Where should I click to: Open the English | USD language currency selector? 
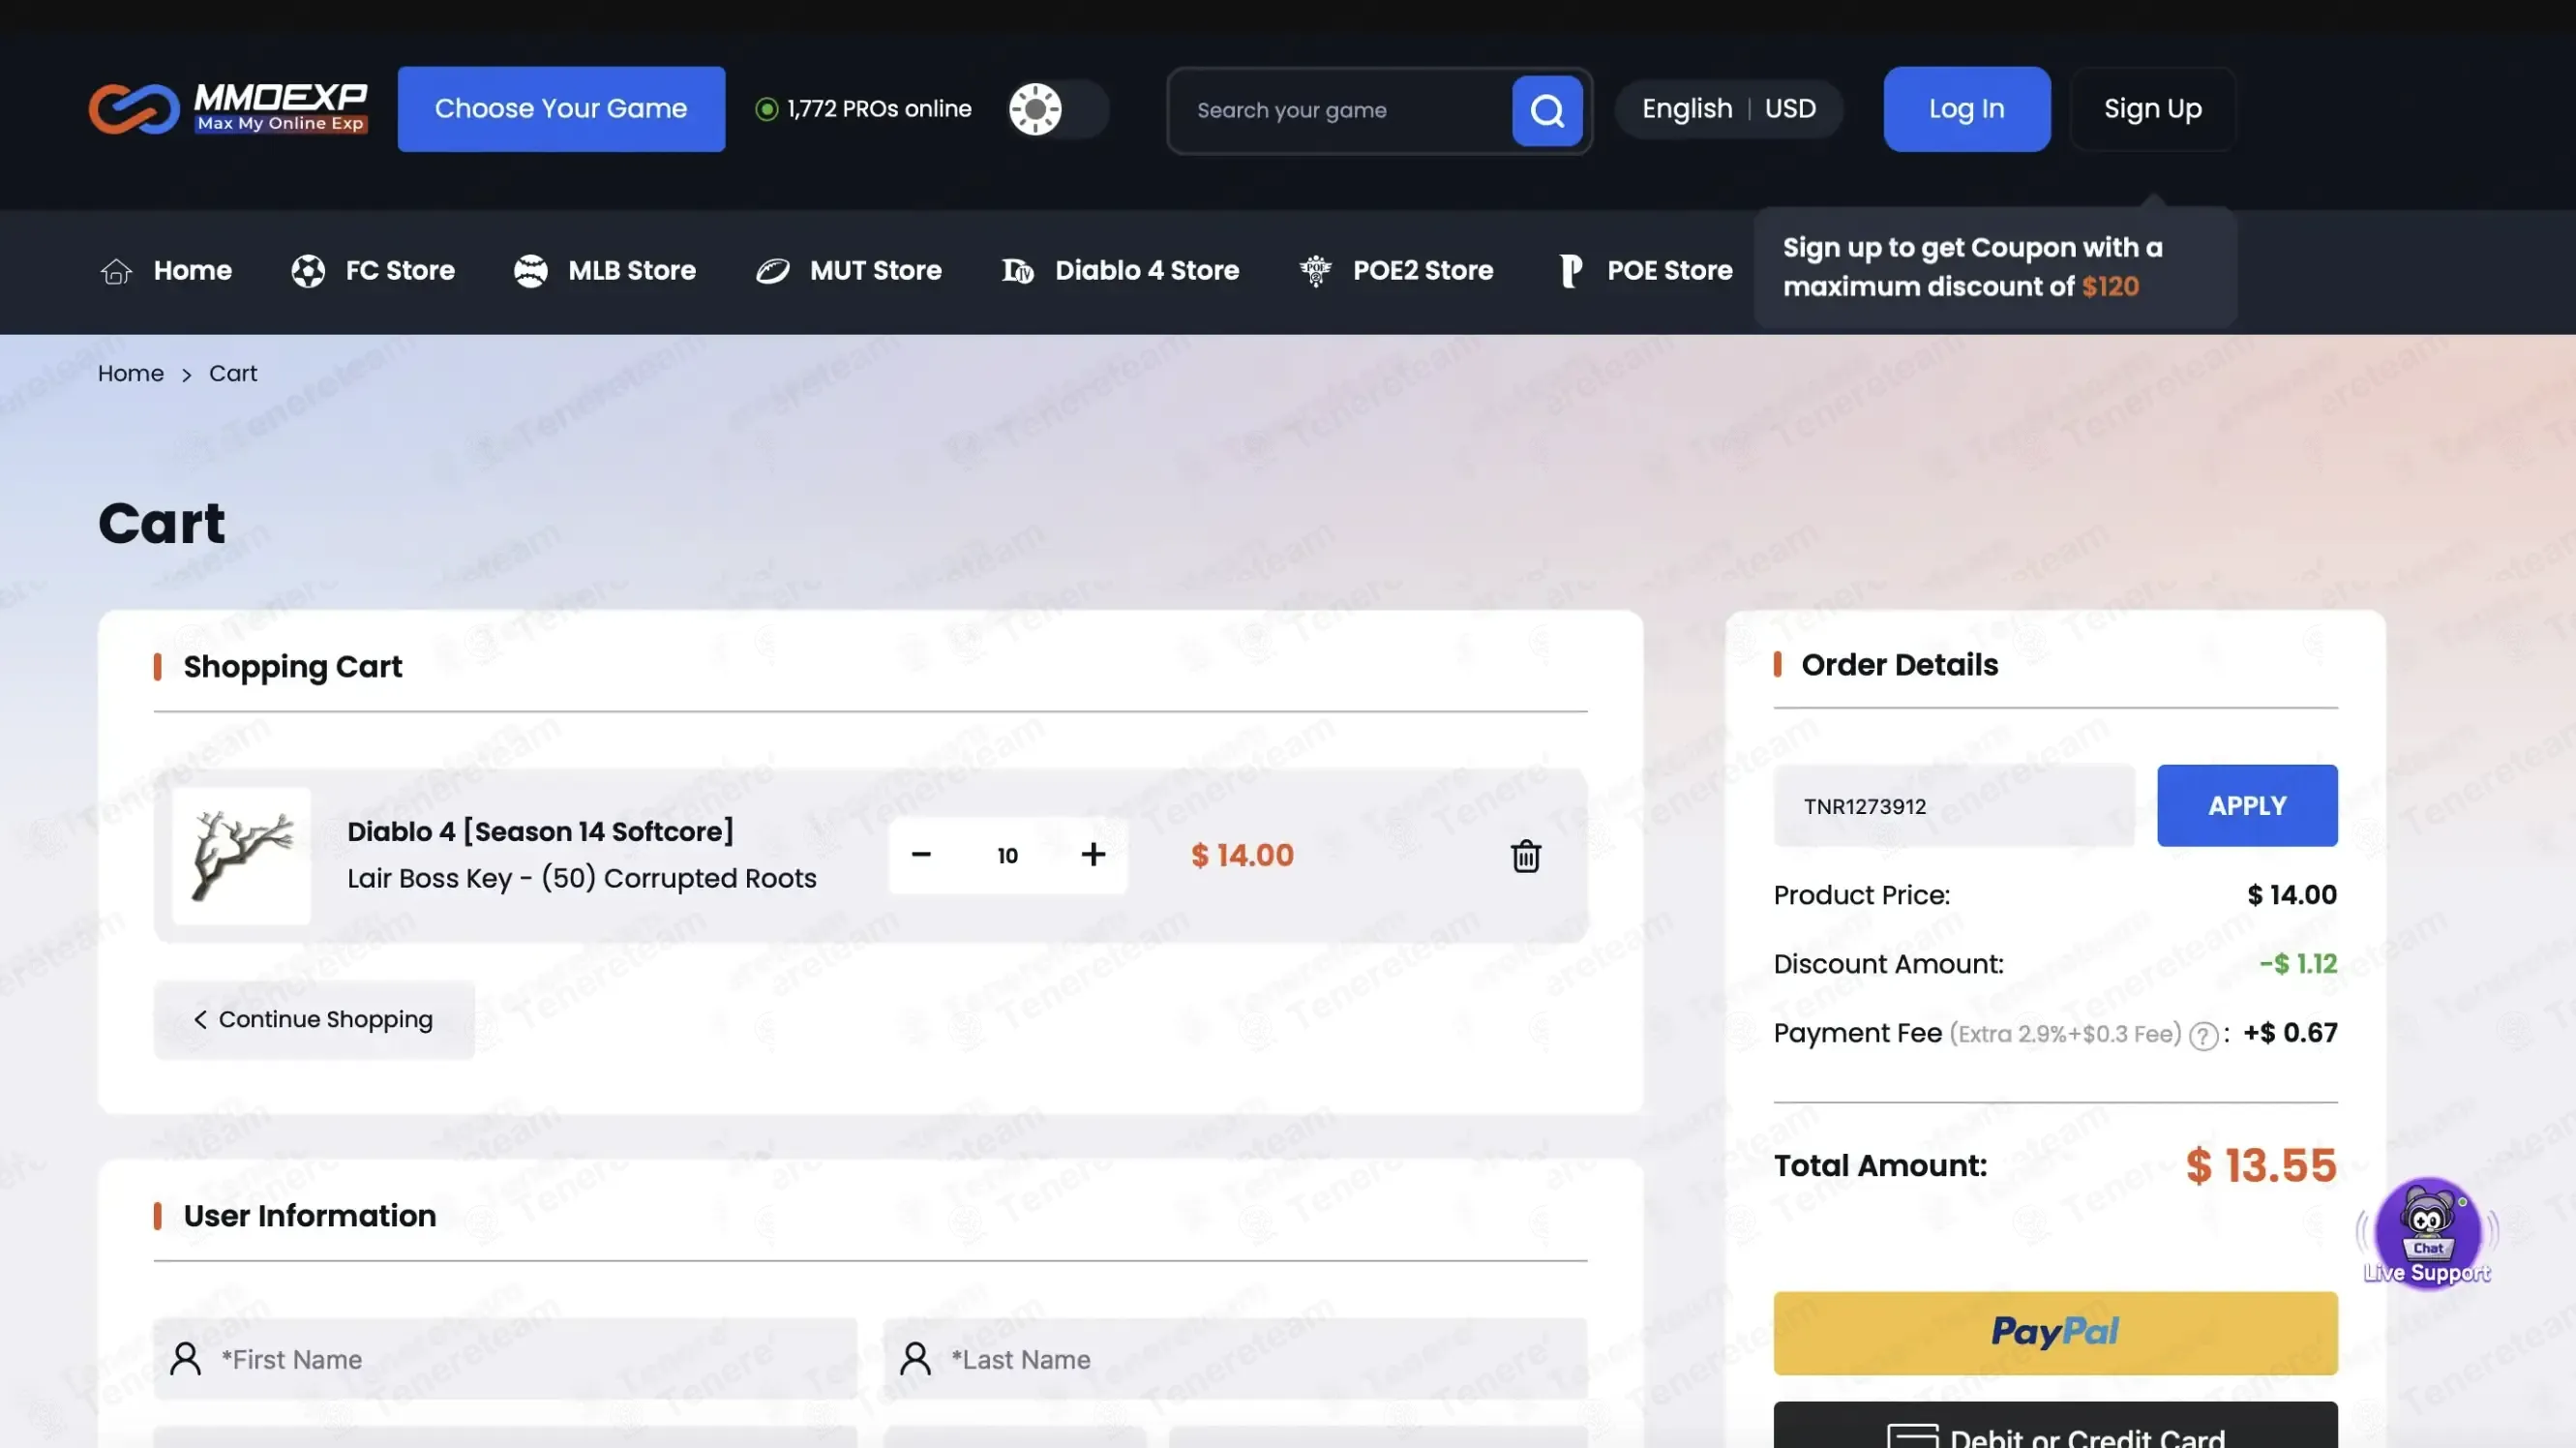click(x=1728, y=109)
